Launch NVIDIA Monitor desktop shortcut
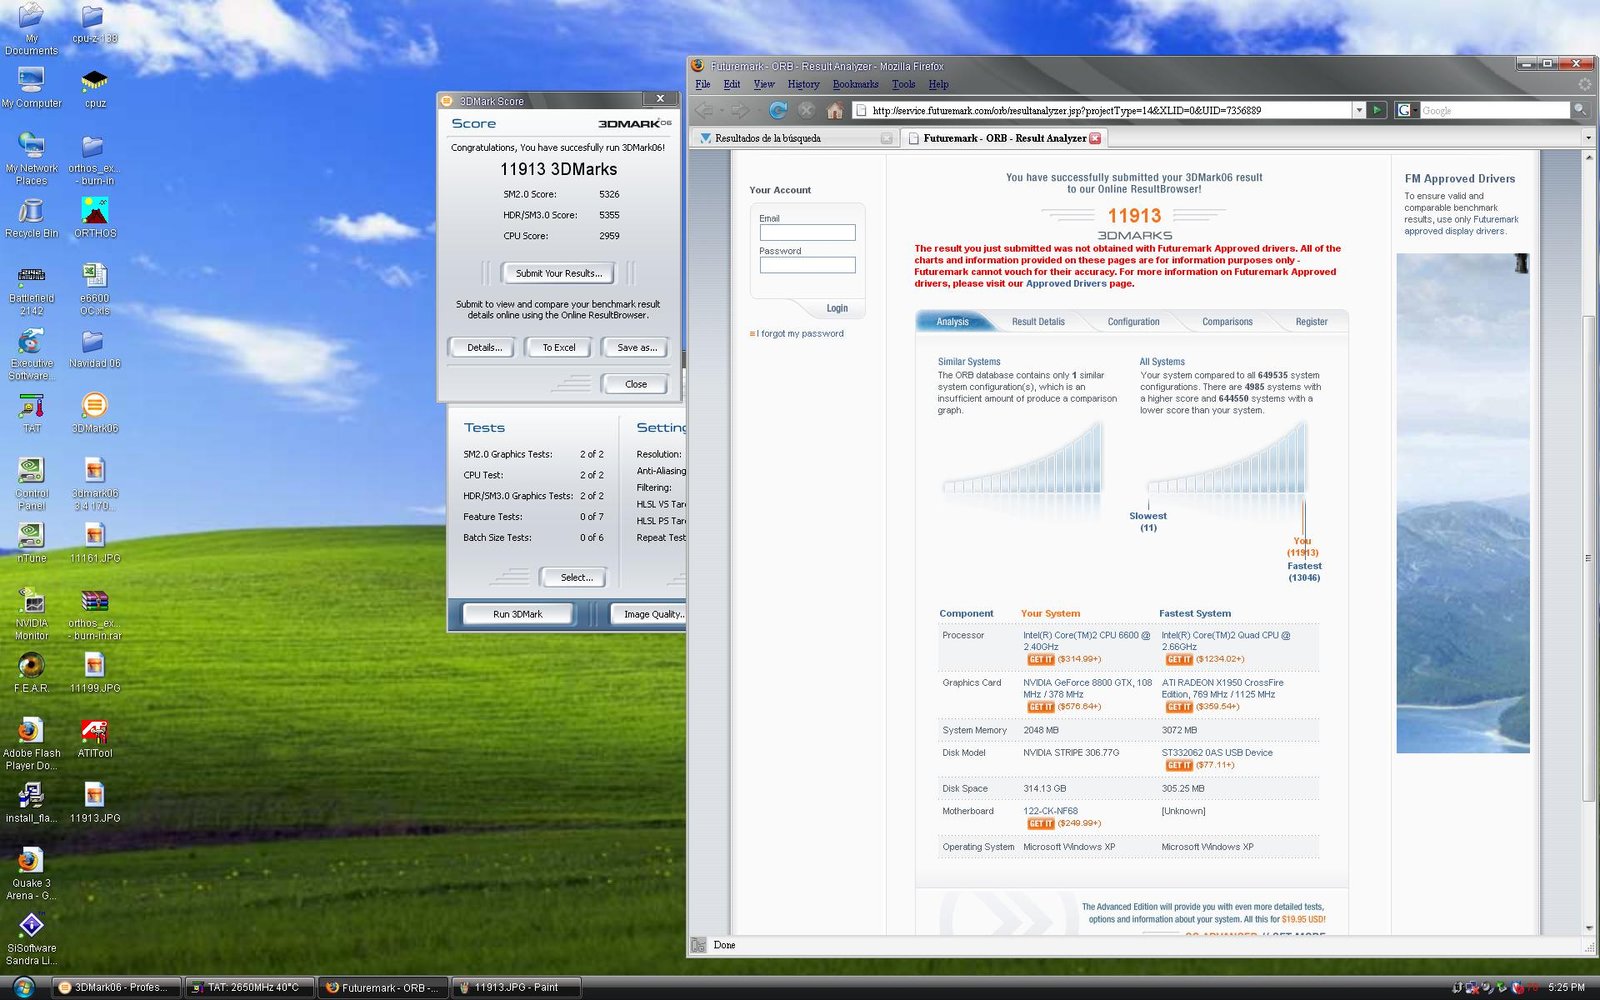This screenshot has height=1000, width=1600. [31, 614]
